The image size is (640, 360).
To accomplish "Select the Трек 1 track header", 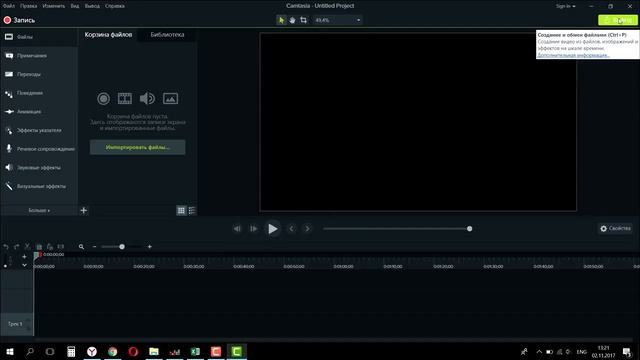I will (16, 324).
